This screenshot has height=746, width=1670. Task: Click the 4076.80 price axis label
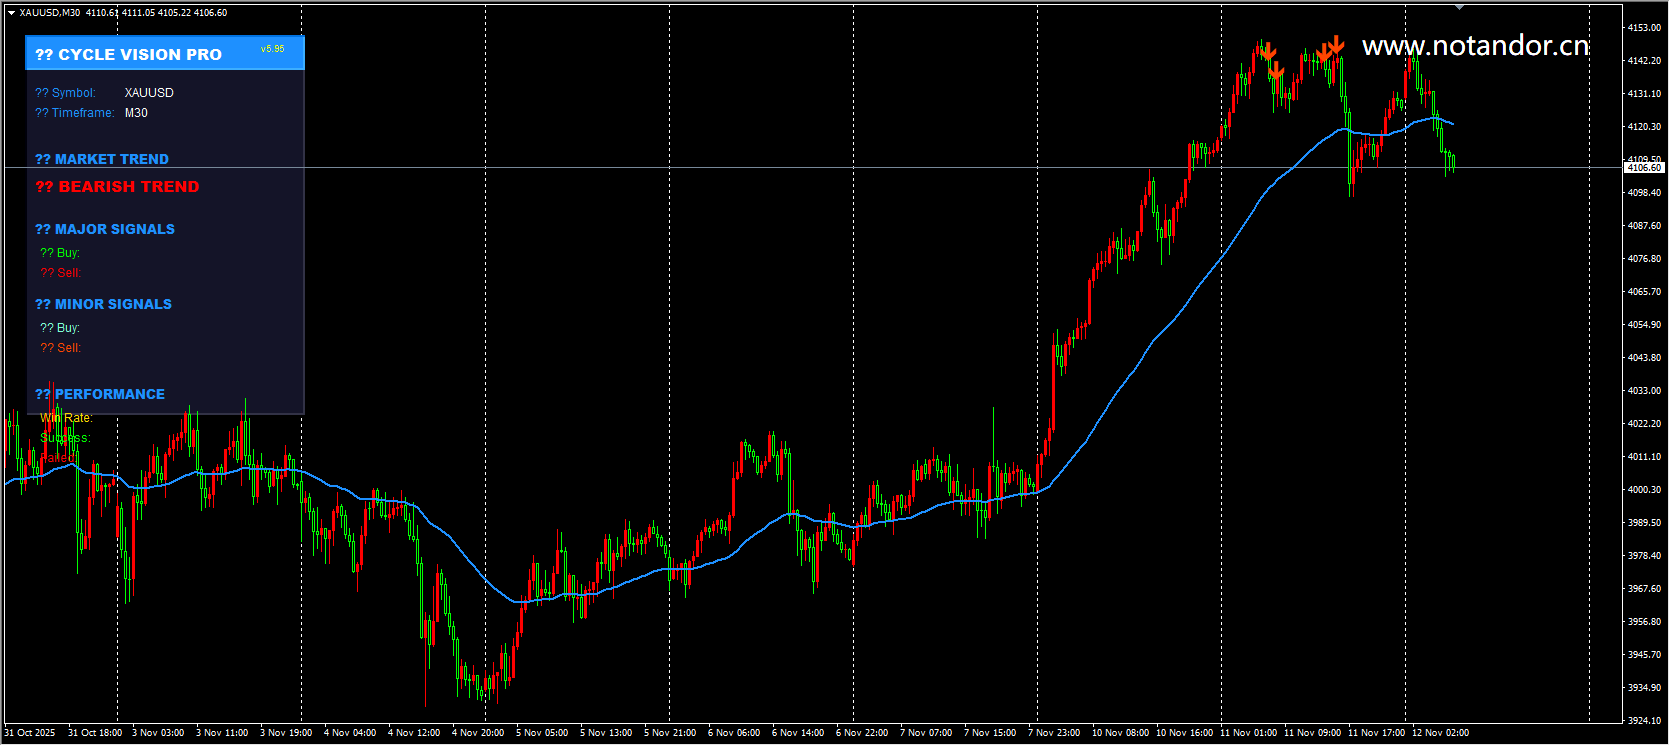[1644, 259]
